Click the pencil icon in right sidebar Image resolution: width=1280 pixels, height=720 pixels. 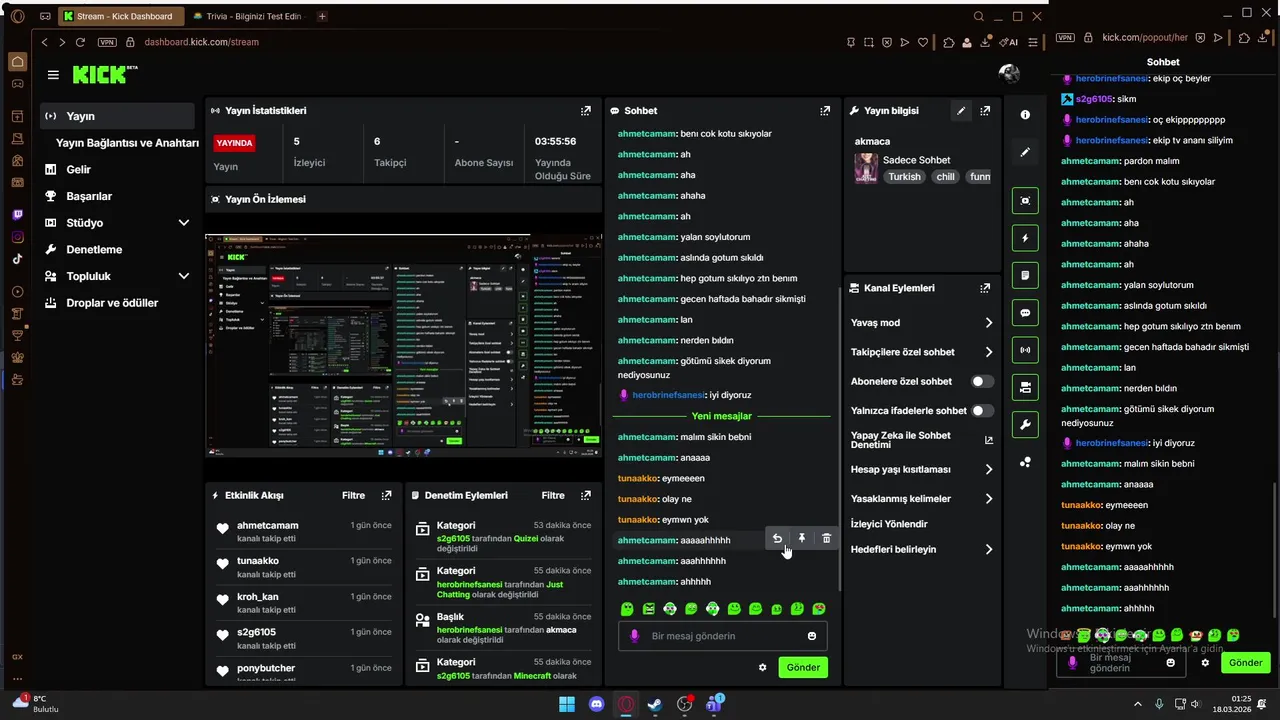1025,153
